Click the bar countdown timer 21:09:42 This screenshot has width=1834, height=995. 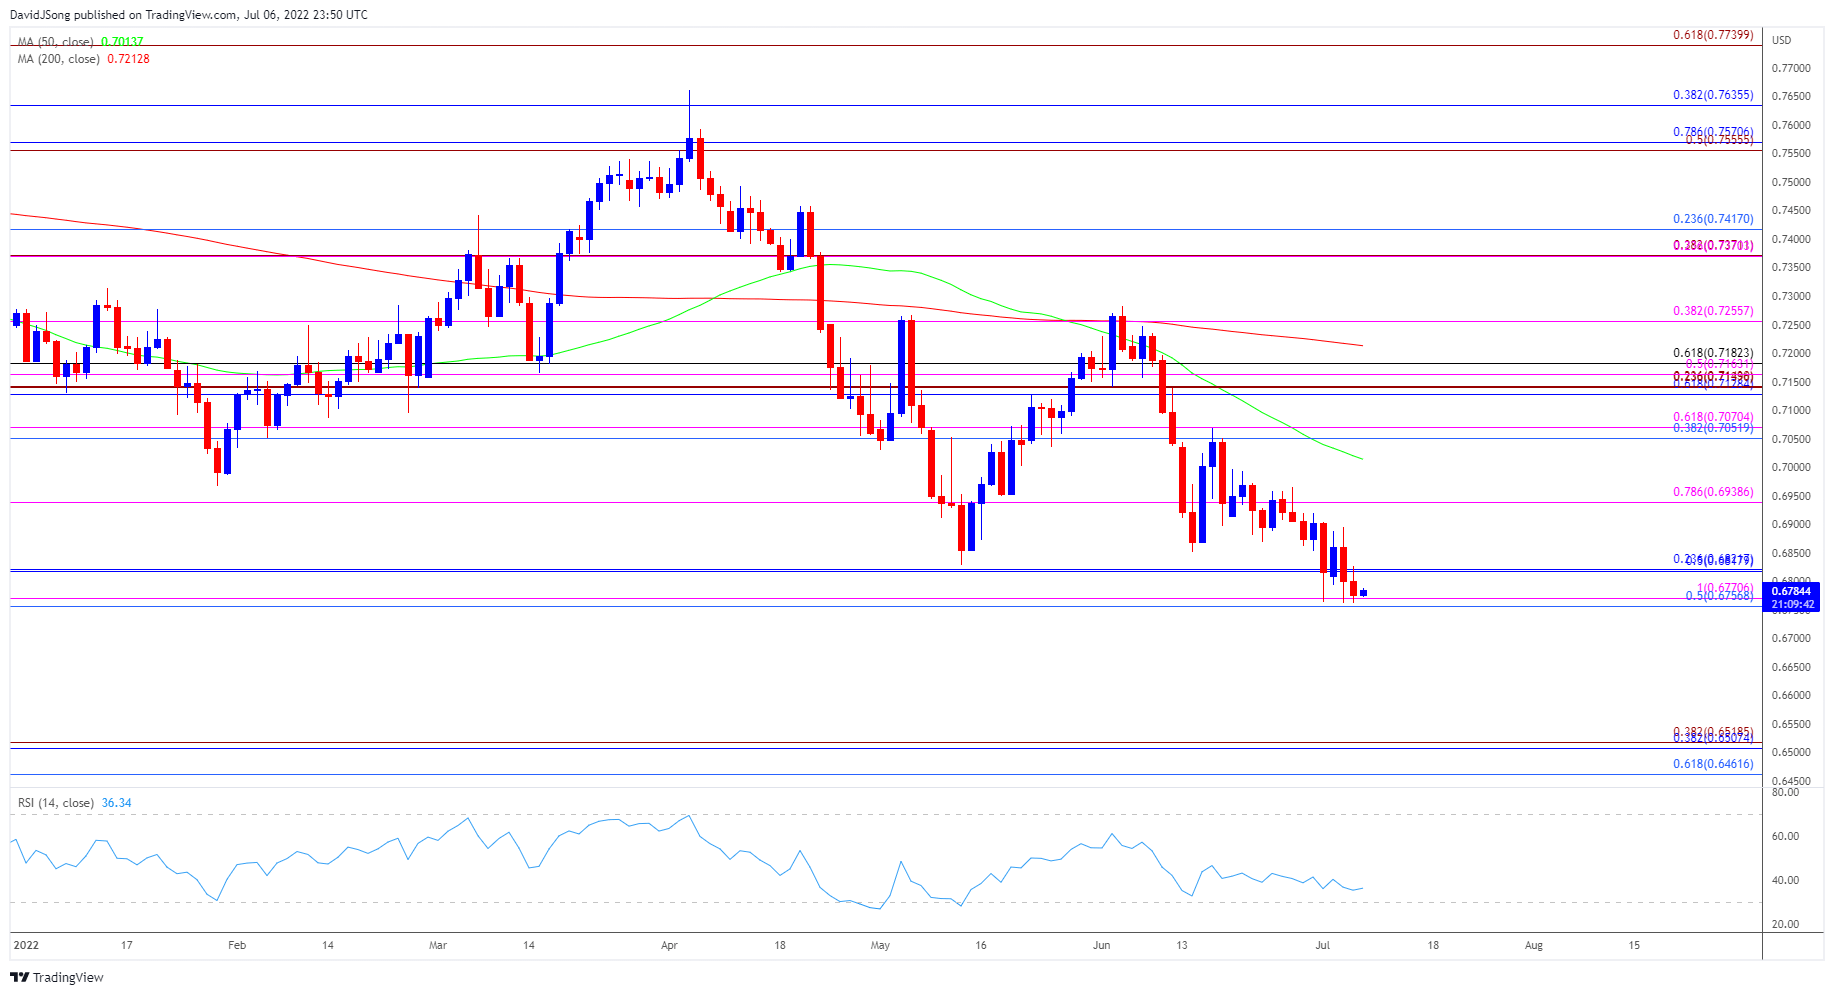tap(1791, 604)
